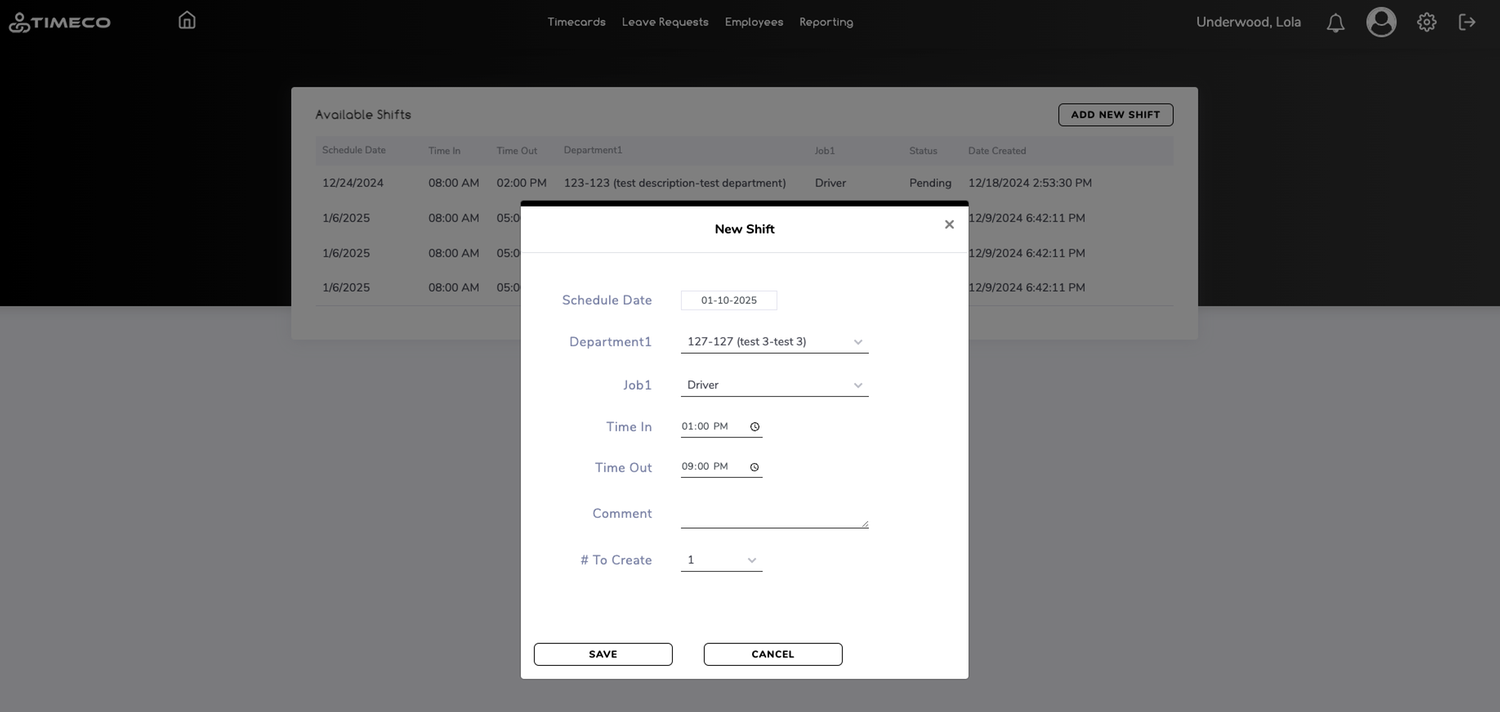Open the notifications bell
The height and width of the screenshot is (712, 1500).
[1335, 22]
